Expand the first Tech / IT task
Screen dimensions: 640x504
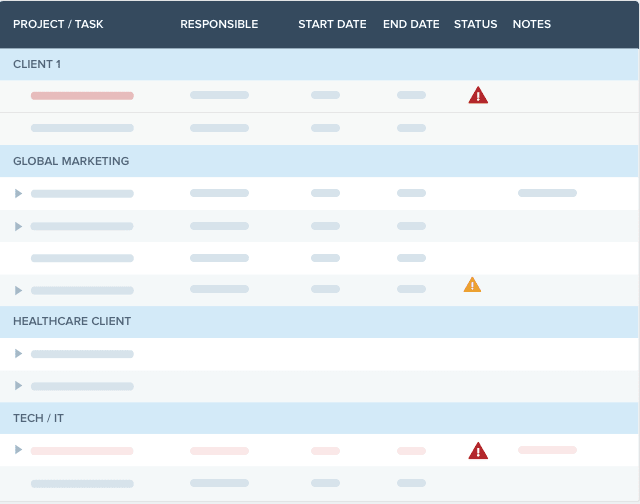point(19,450)
